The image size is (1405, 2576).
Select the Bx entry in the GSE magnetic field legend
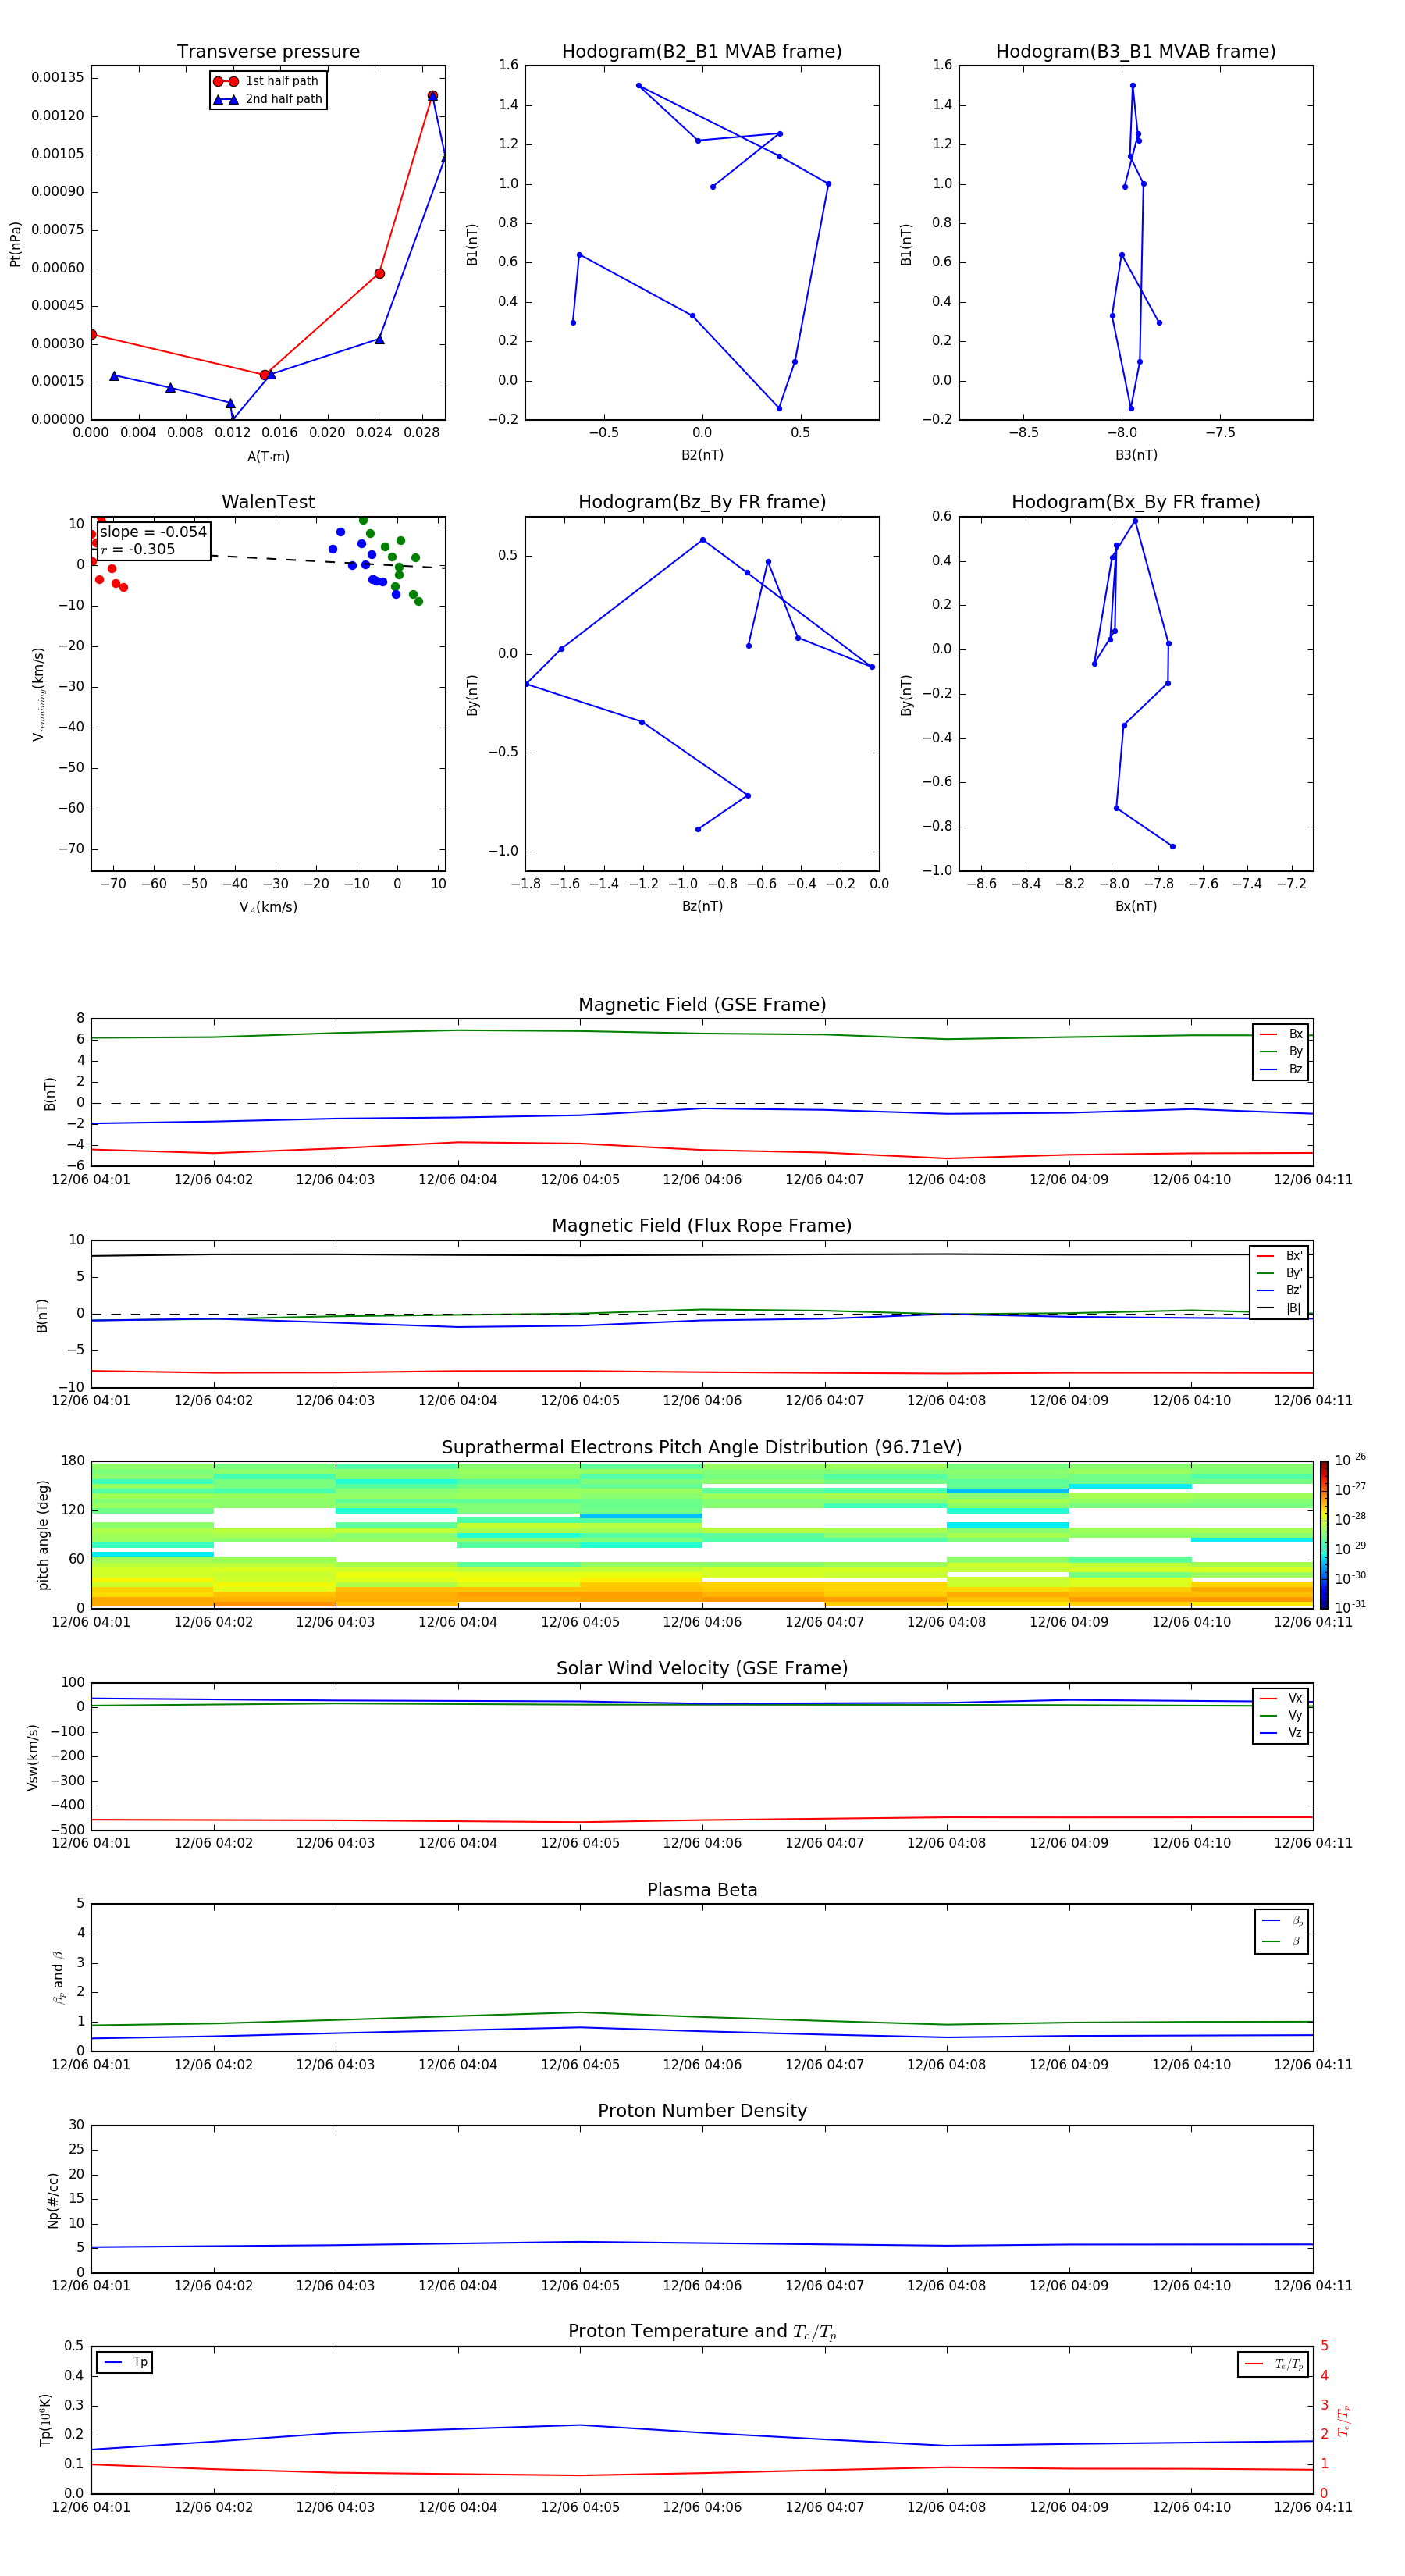(1281, 1034)
